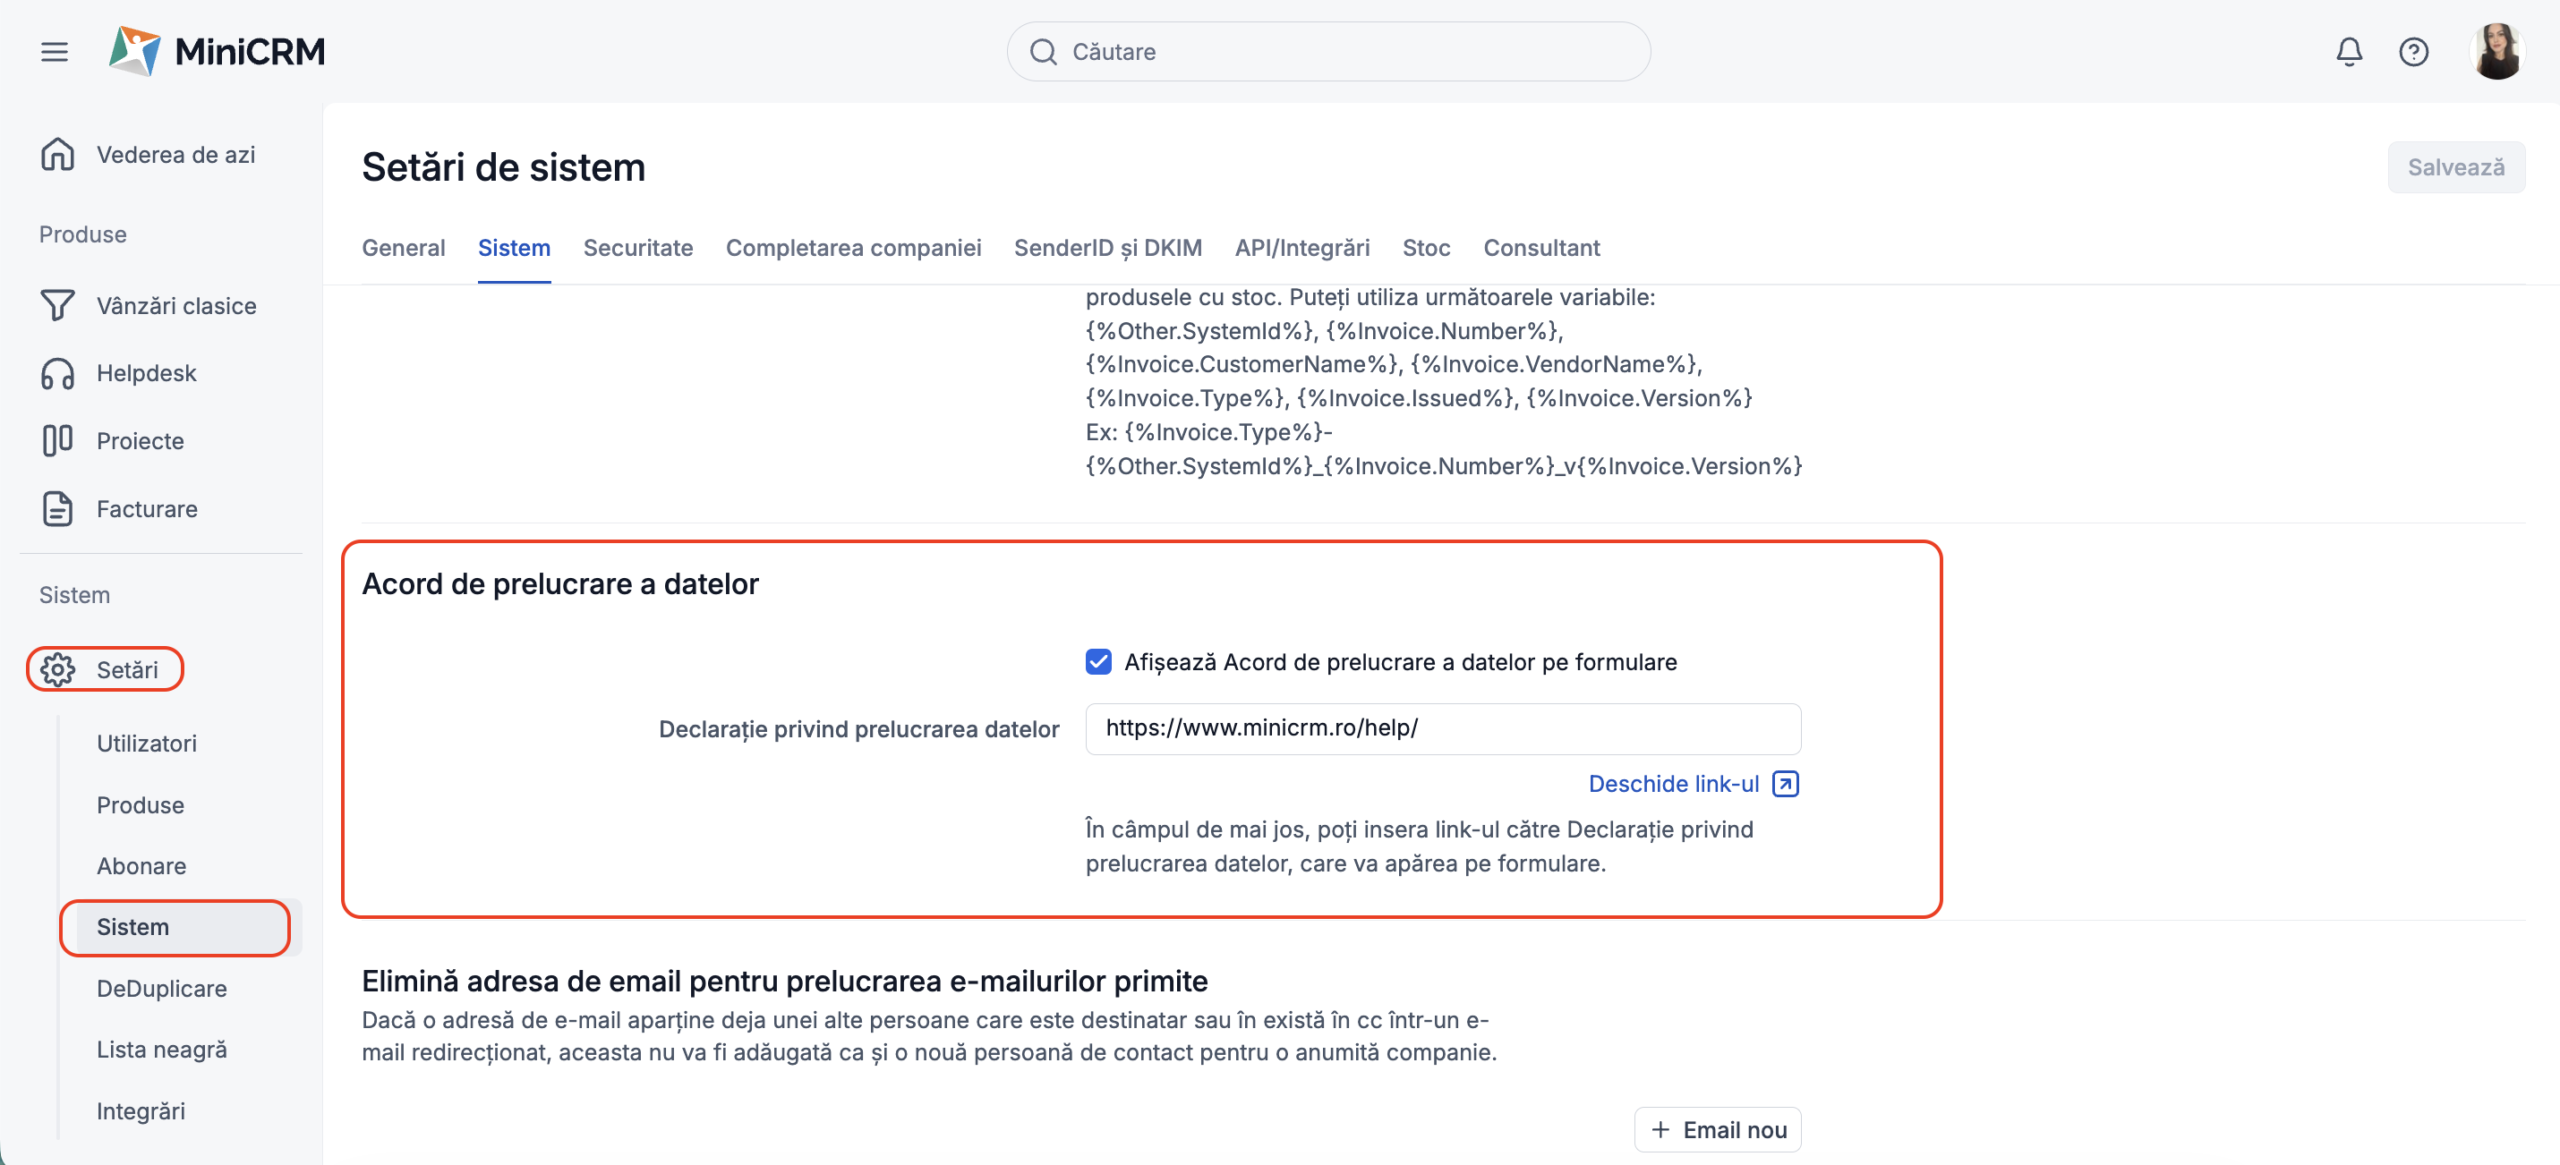Open the help question mark icon
The height and width of the screenshot is (1165, 2560).
point(2414,52)
